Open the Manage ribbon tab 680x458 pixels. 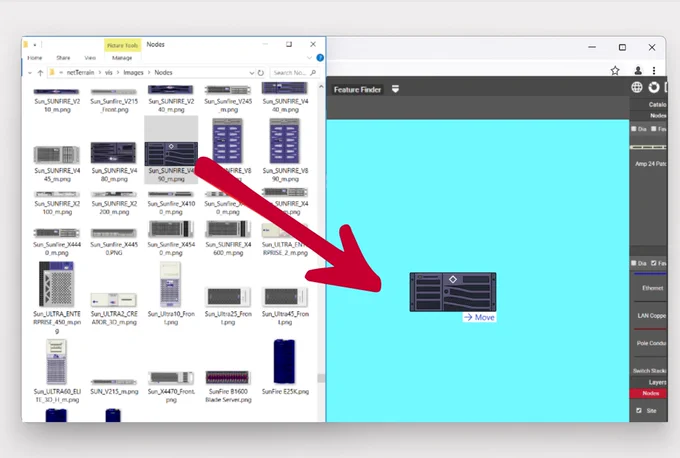pos(122,58)
